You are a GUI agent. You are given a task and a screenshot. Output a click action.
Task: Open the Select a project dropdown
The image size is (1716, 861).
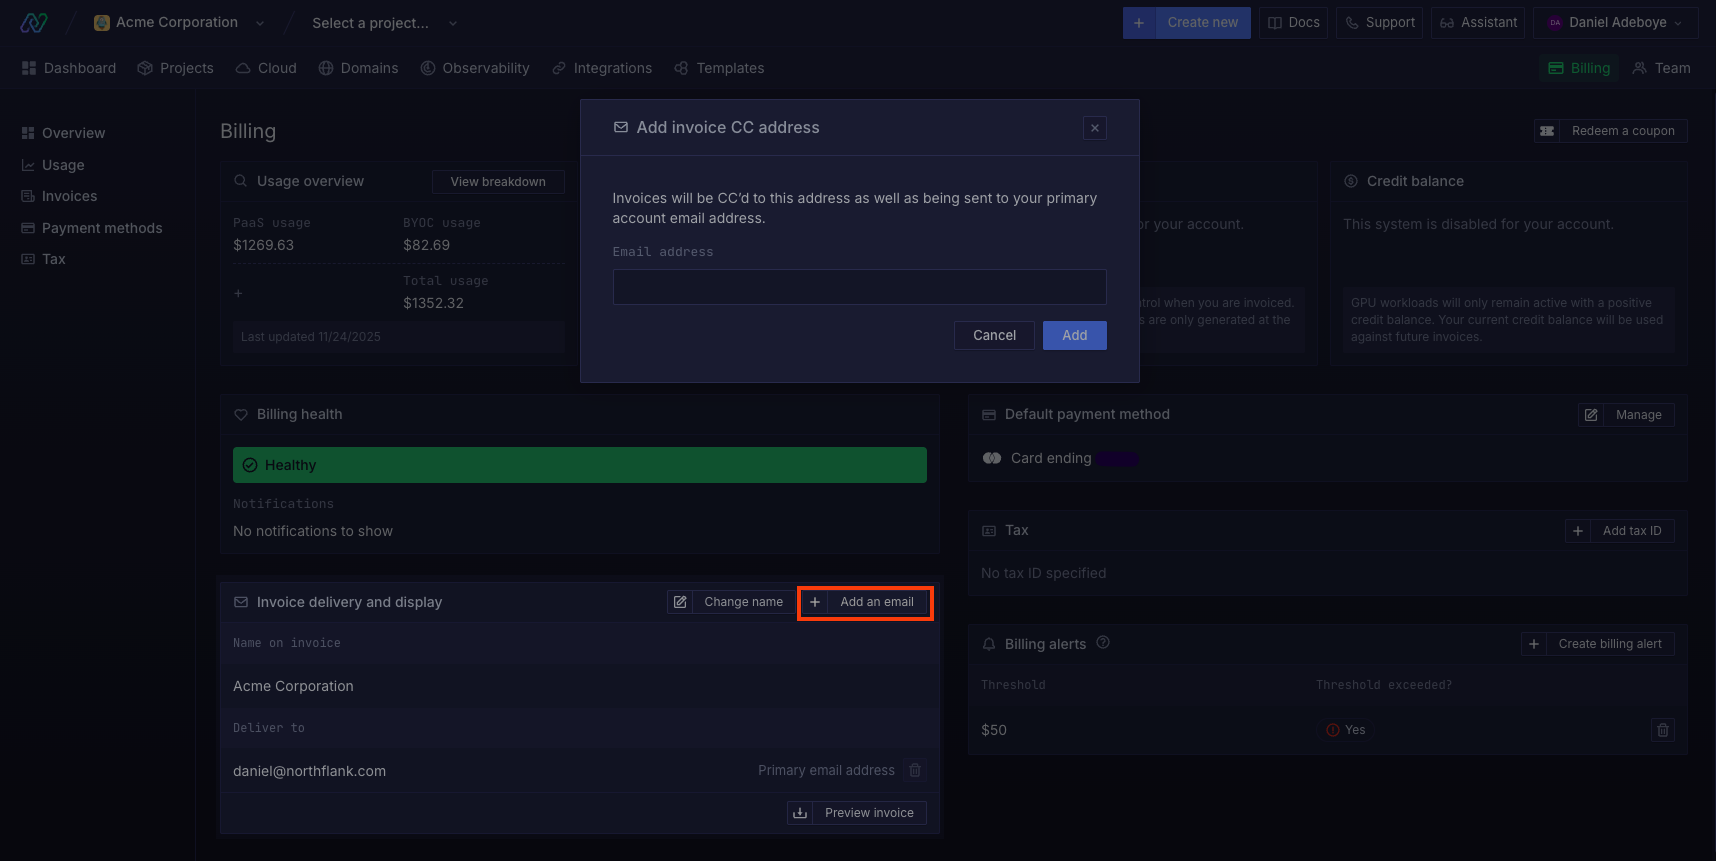(x=384, y=23)
